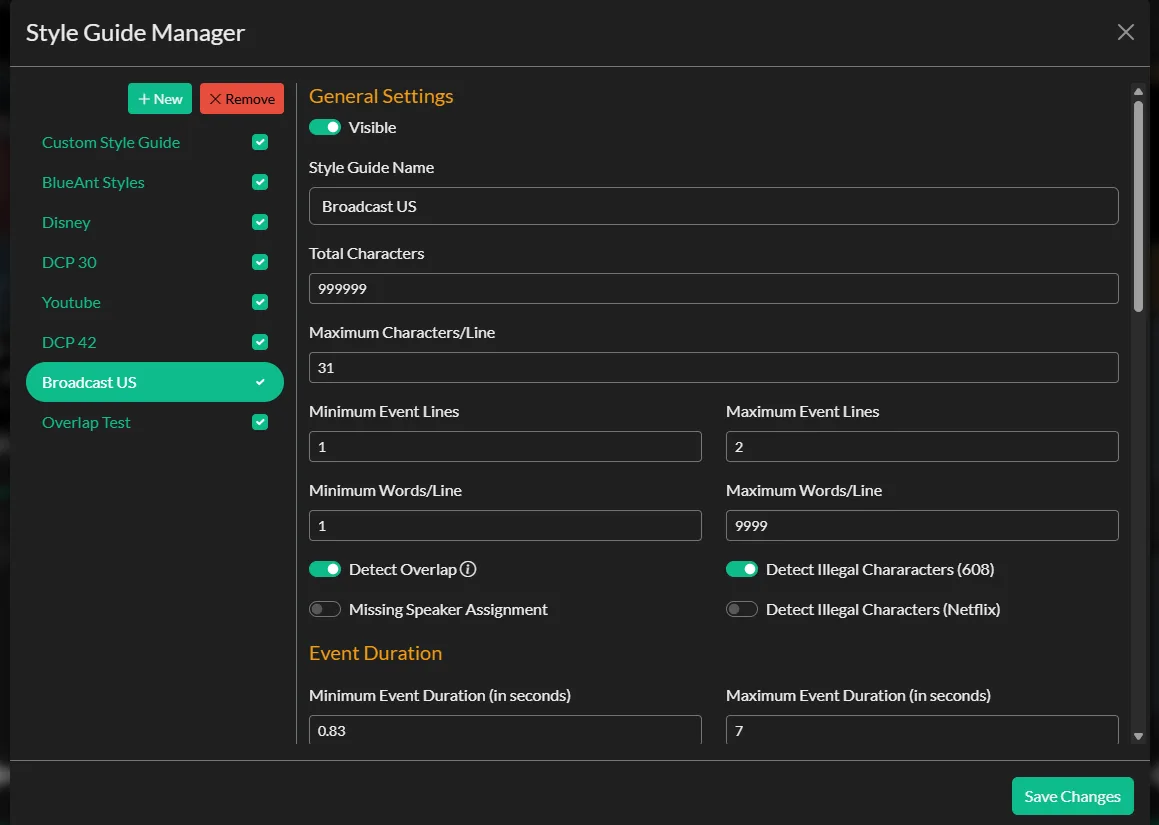Click the Minimum Event Duration field
Image resolution: width=1159 pixels, height=825 pixels.
505,730
